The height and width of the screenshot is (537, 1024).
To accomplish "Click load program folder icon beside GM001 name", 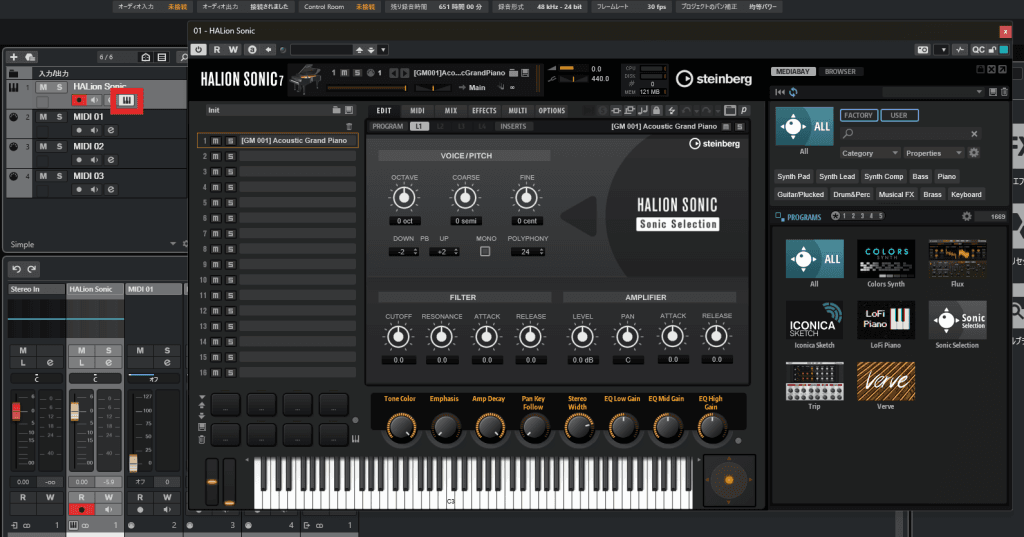I will point(513,73).
